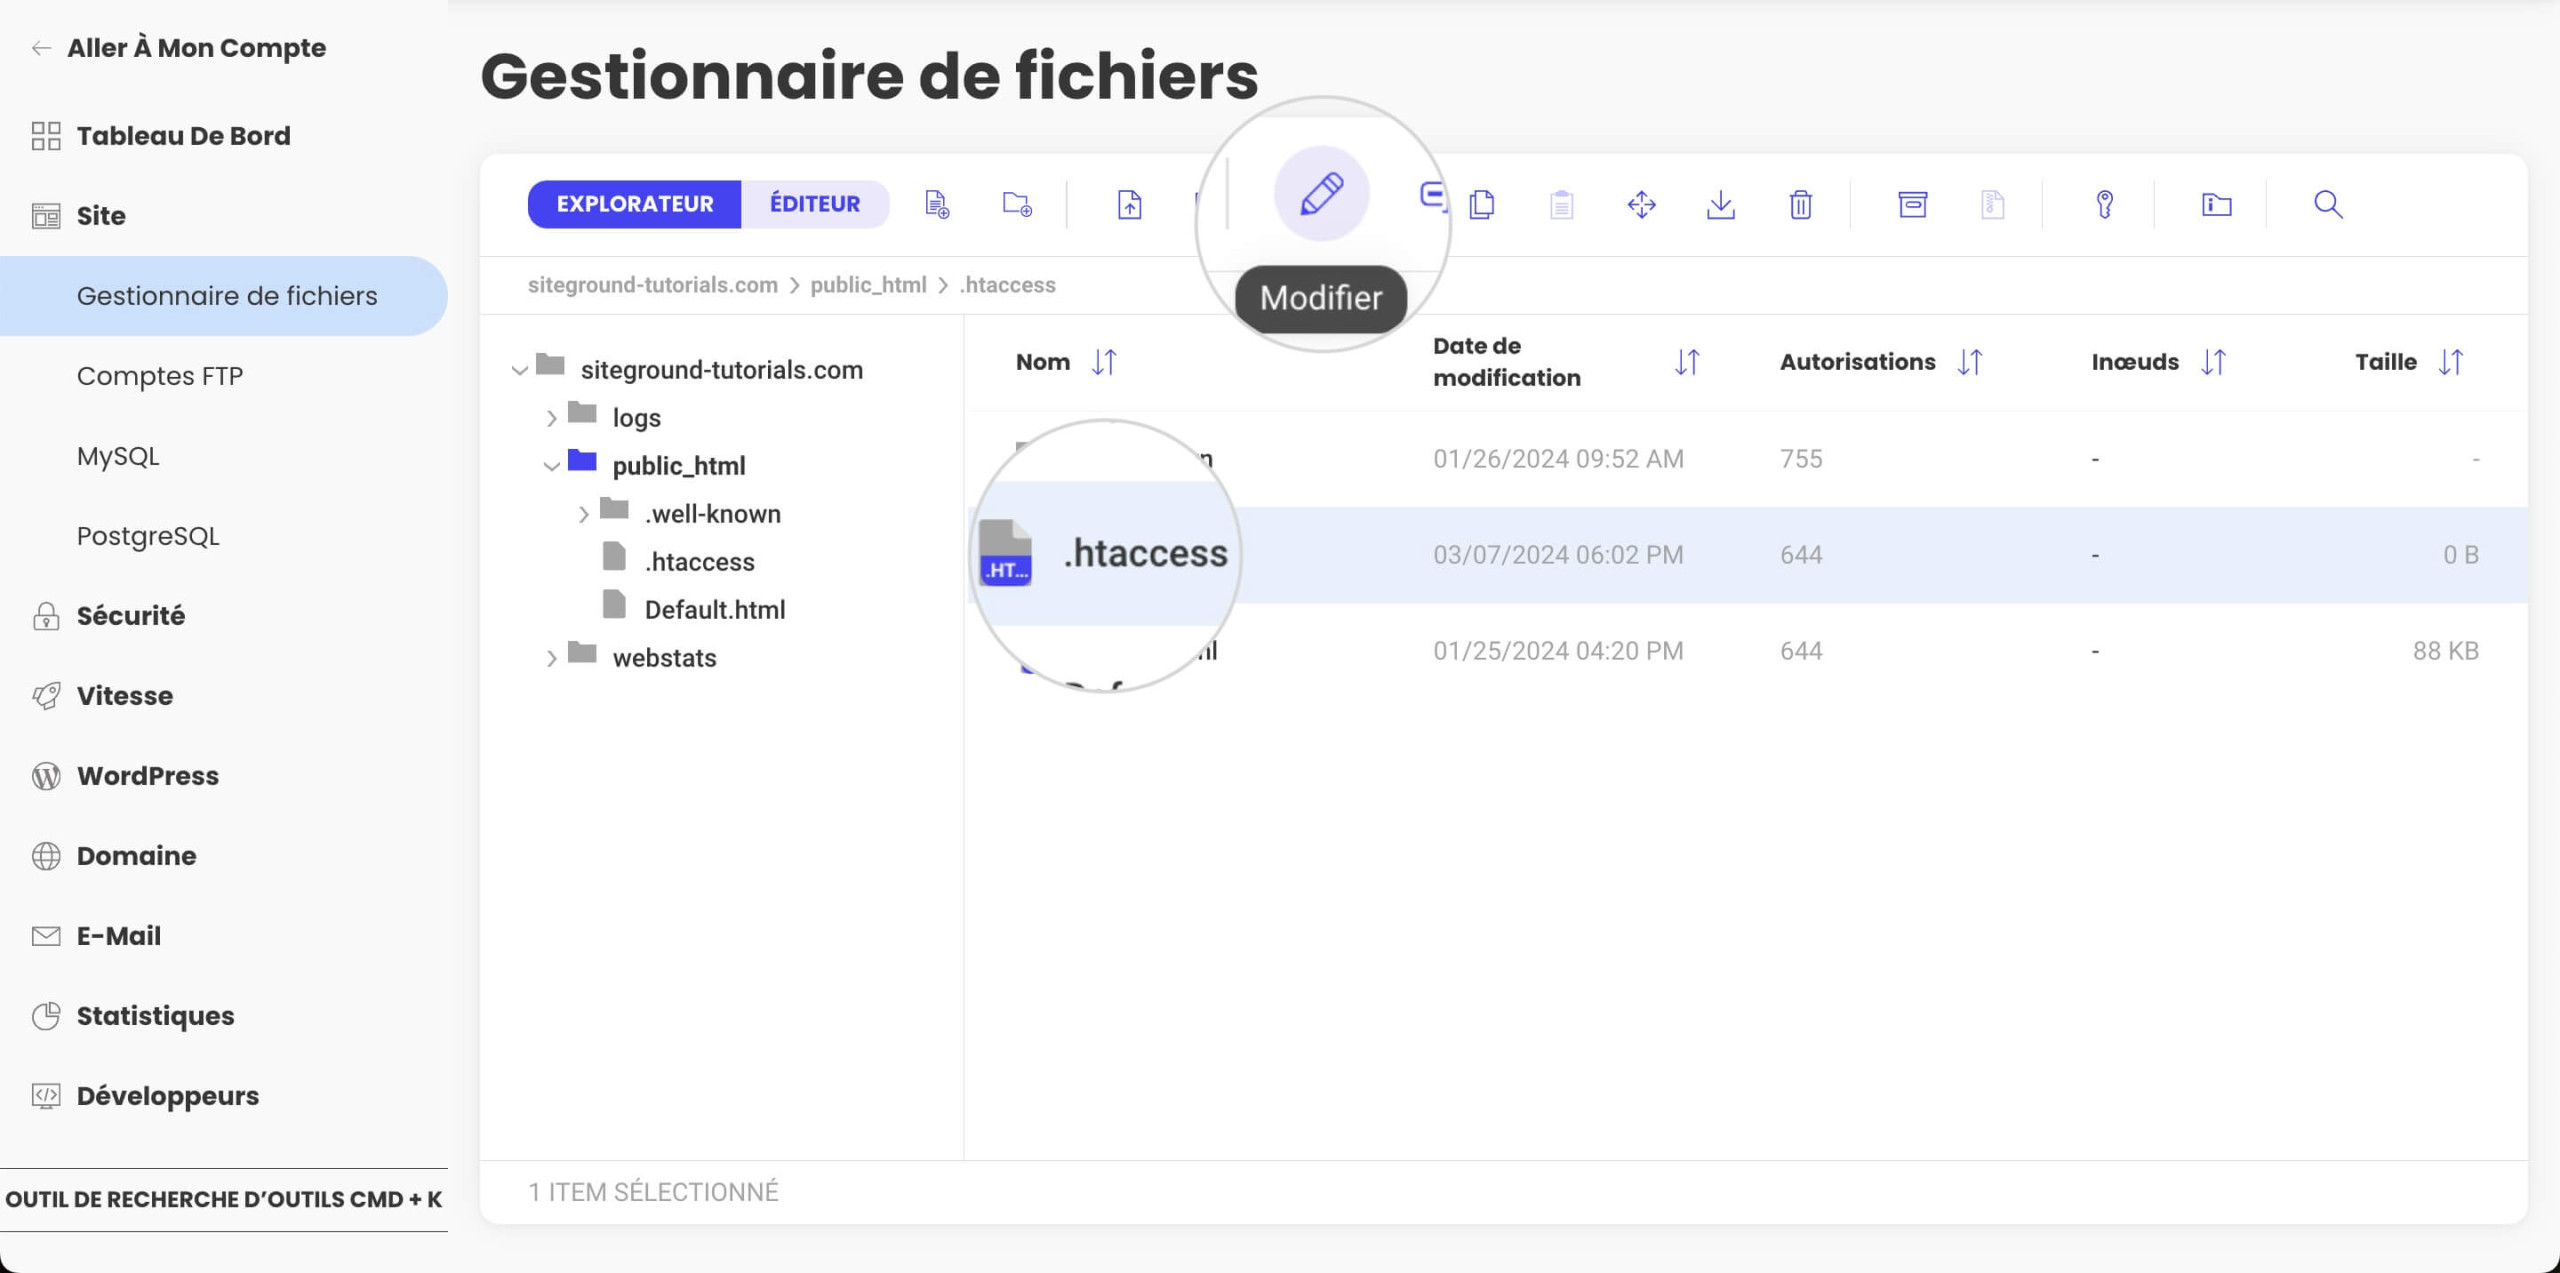Click the file upload icon
The image size is (2560, 1273).
coord(1129,204)
